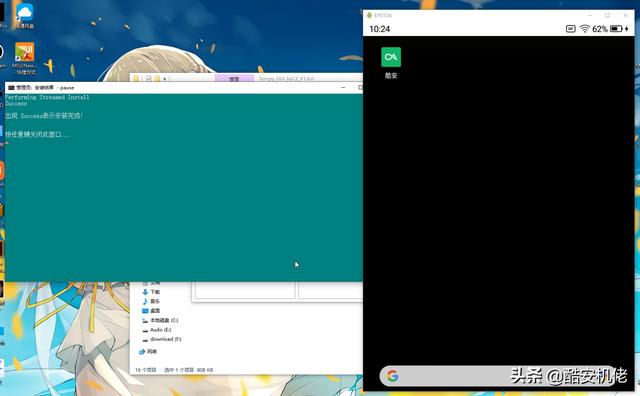640x396 pixels.
Task: Open the Downloads folder in Explorer sidebar
Action: 151,292
